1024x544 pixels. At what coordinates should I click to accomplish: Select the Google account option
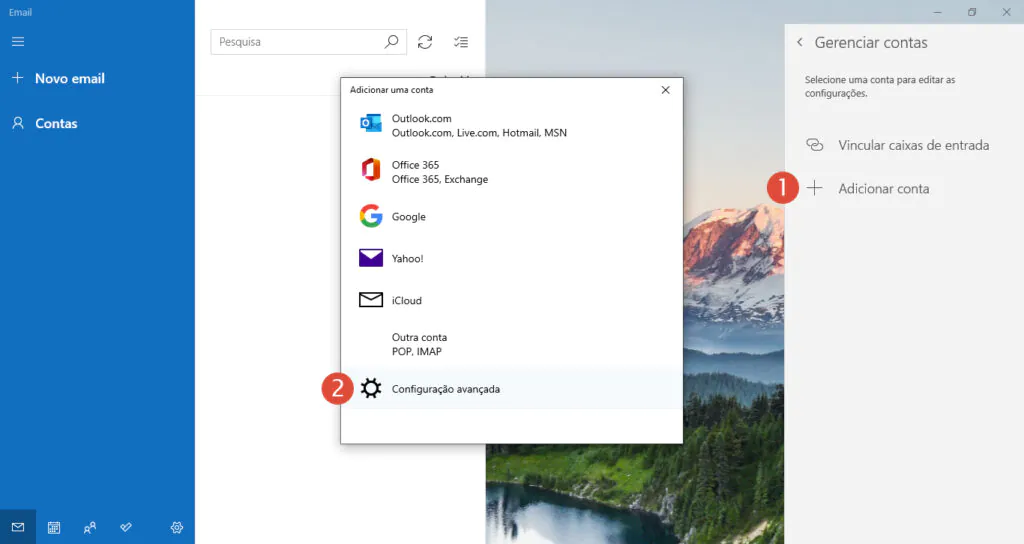511,217
